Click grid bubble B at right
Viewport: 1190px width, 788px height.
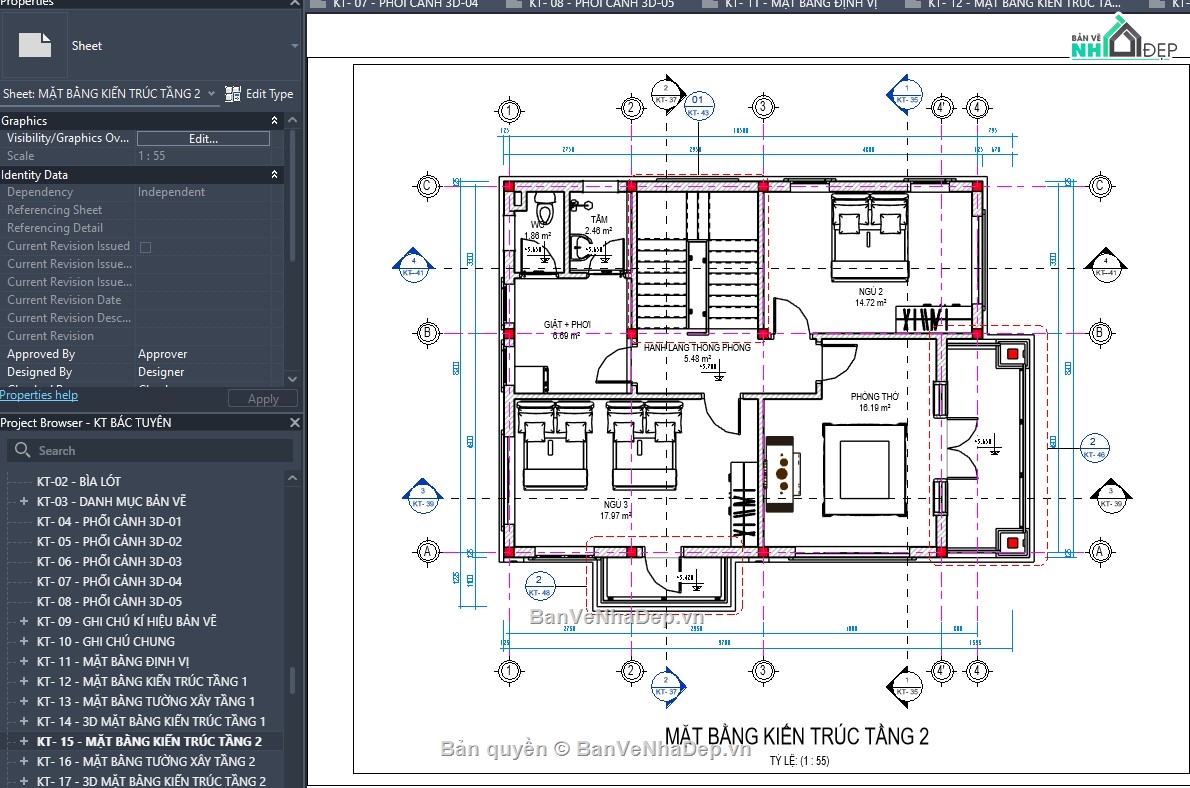point(1100,333)
